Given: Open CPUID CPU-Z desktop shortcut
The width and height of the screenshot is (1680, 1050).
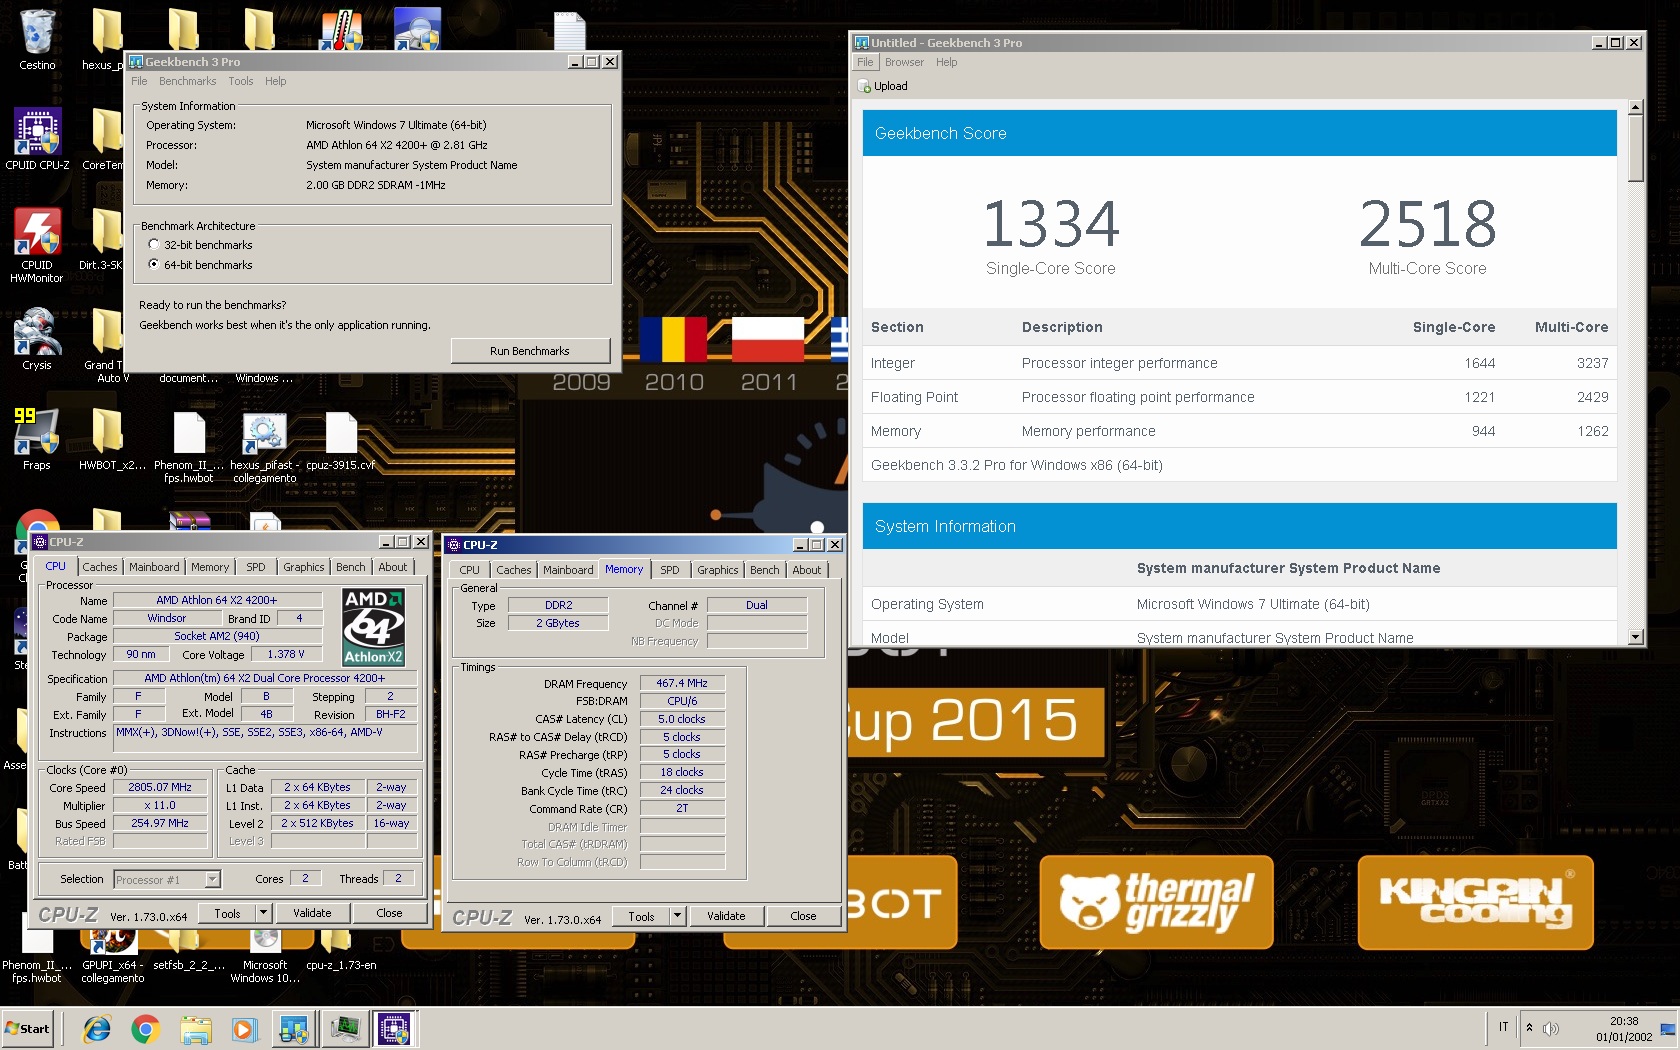Looking at the screenshot, I should (x=37, y=139).
